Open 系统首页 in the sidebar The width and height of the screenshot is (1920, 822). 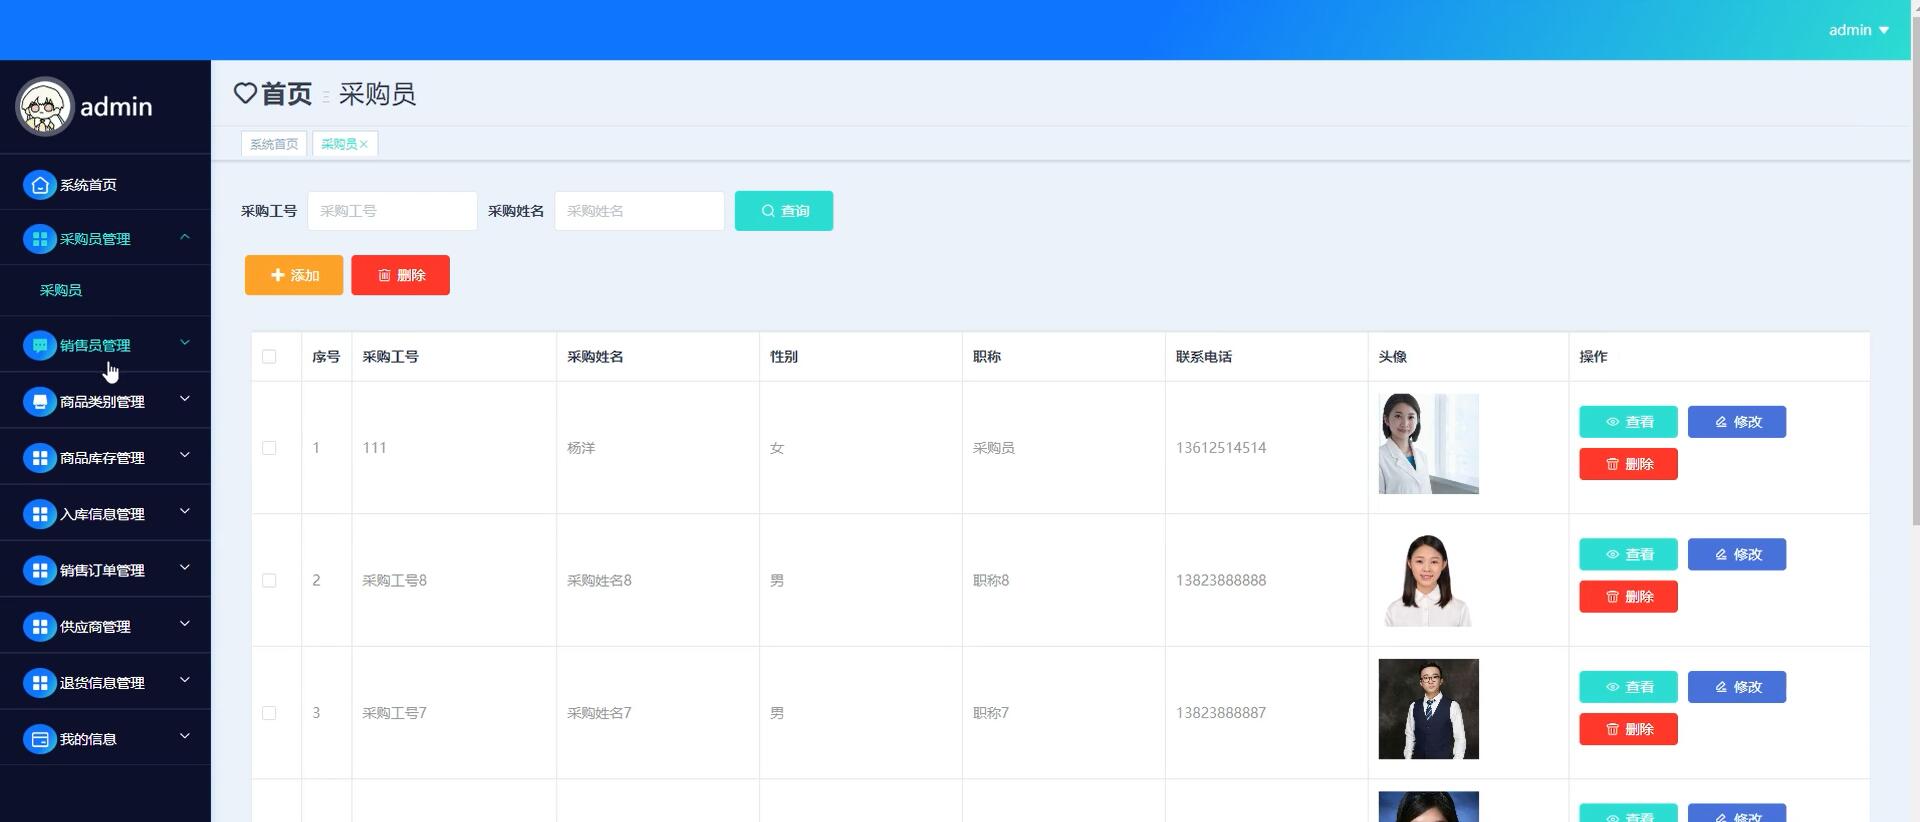(88, 185)
